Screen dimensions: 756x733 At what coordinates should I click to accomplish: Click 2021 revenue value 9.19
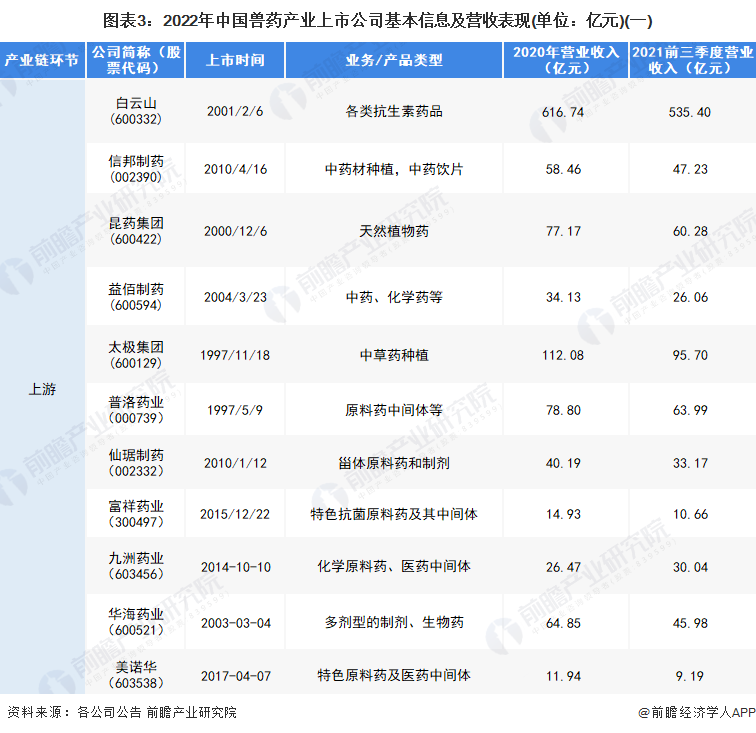[689, 676]
